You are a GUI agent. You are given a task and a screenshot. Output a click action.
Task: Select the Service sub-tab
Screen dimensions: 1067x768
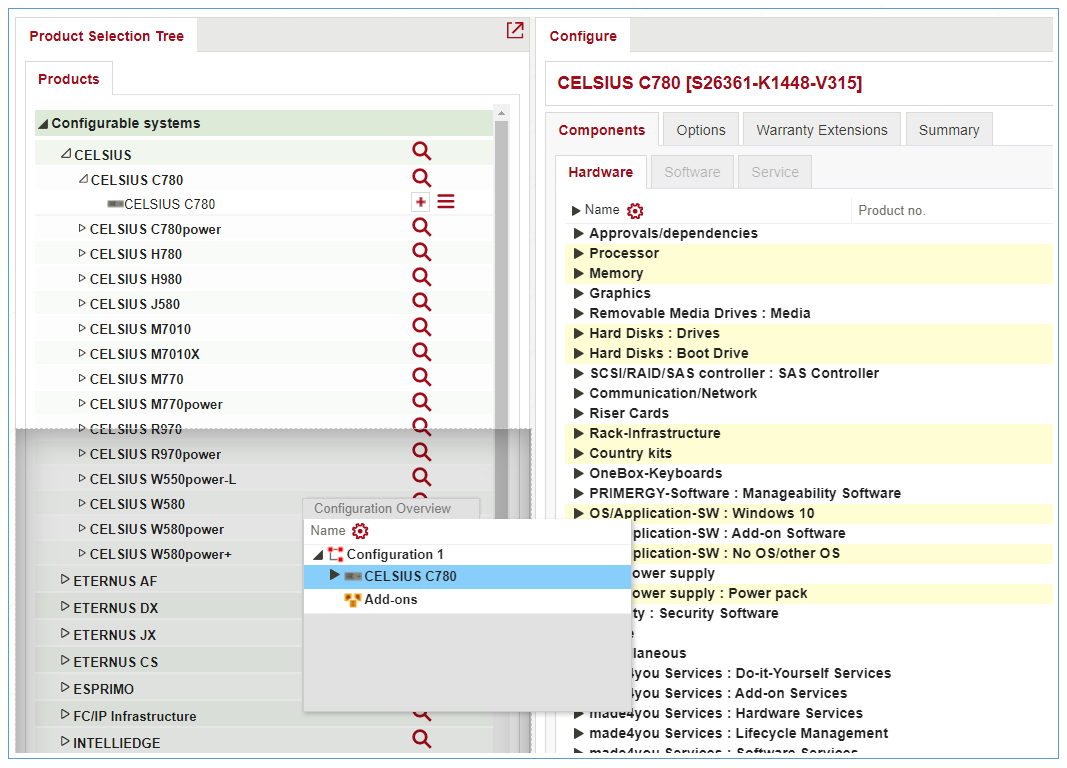pyautogui.click(x=775, y=172)
